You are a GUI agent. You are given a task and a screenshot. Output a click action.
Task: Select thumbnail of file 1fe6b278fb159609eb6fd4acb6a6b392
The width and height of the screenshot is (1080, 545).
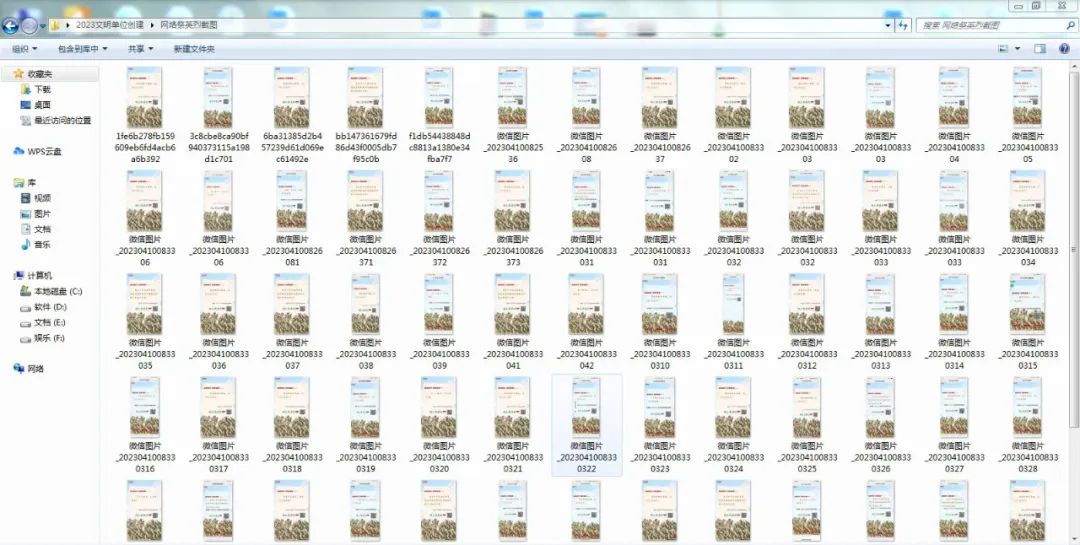(x=145, y=97)
